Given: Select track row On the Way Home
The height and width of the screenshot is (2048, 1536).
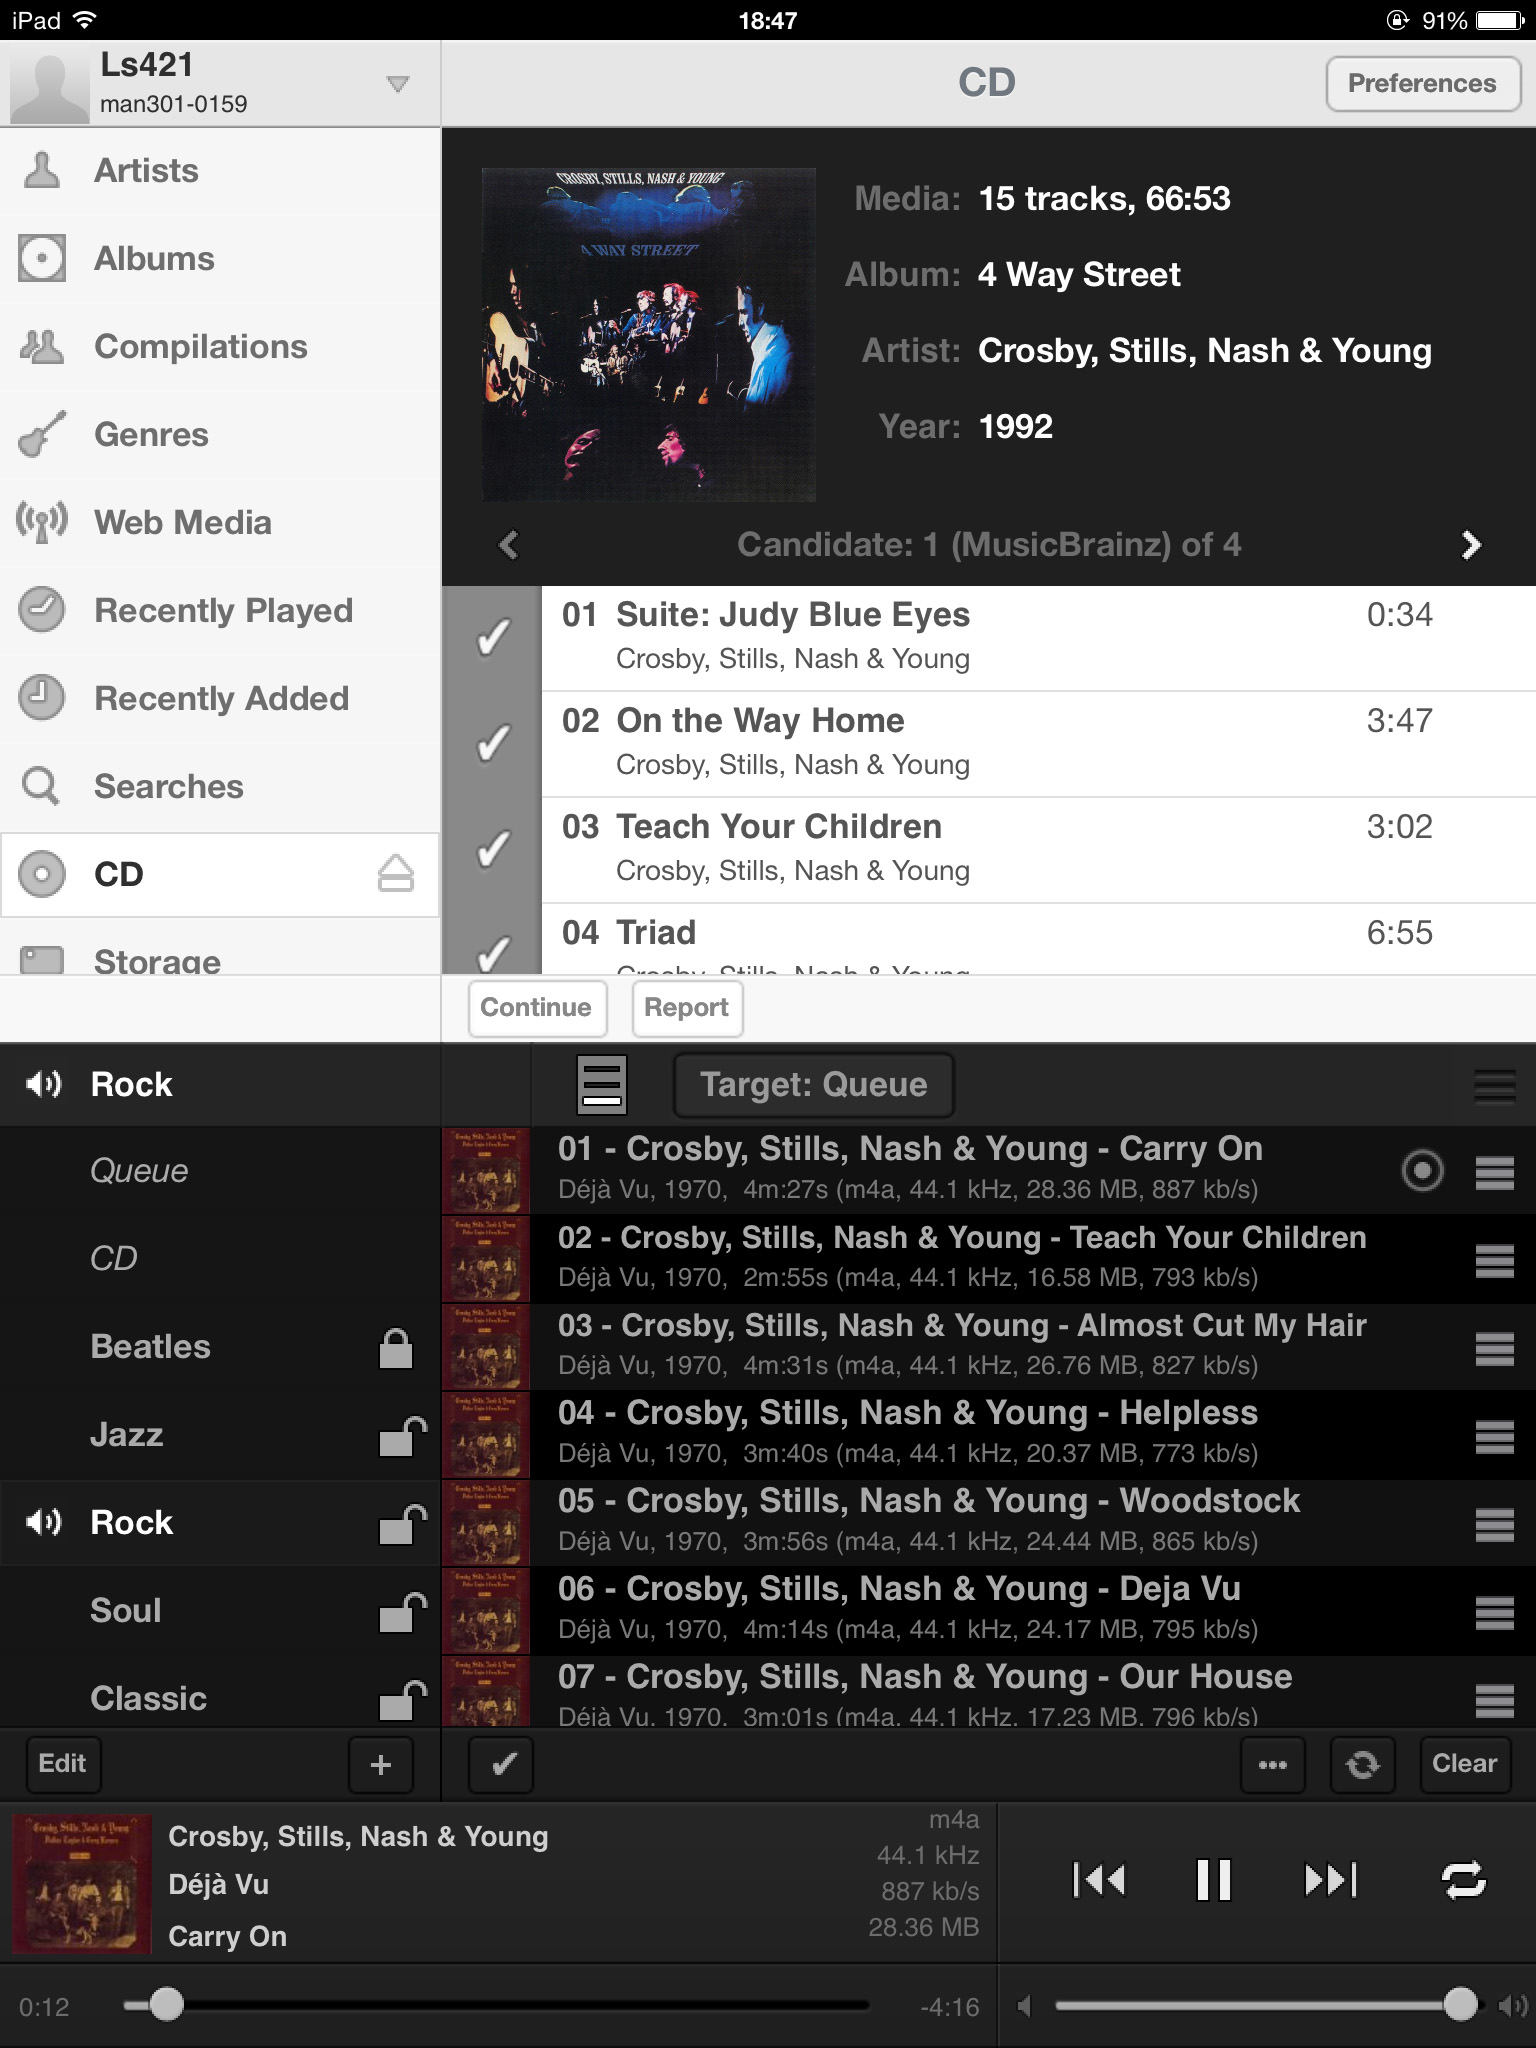Looking at the screenshot, I should [x=1039, y=744].
